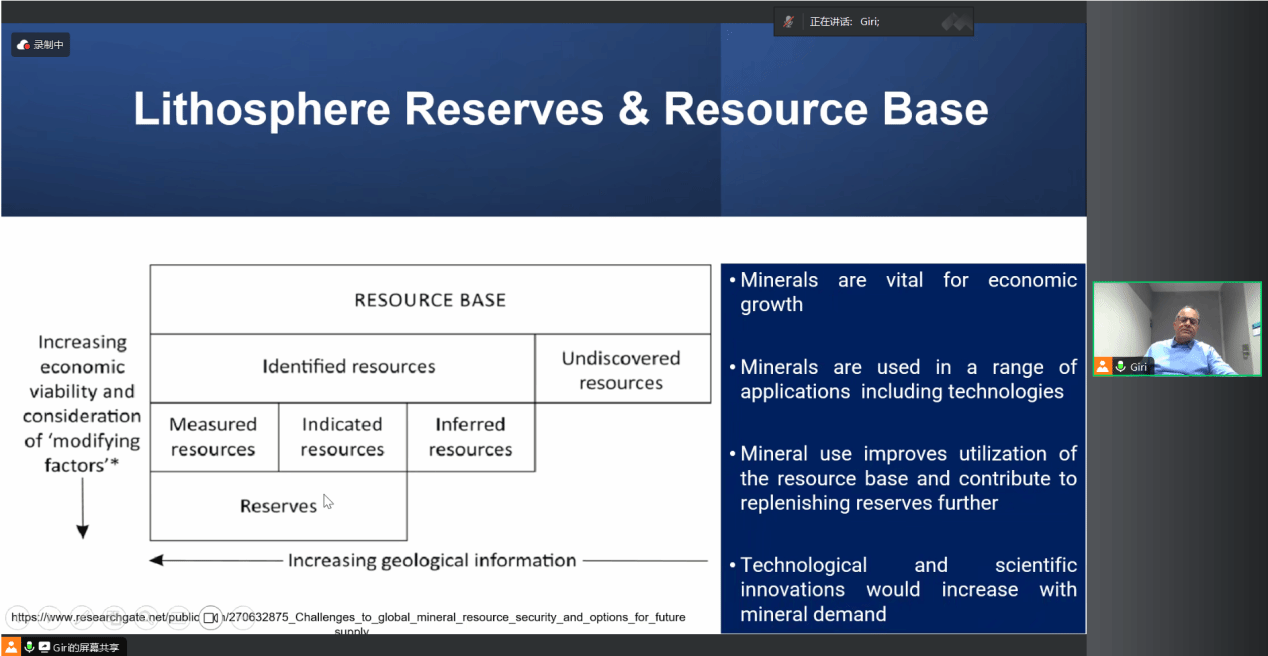Click the muted microphone icon in speaker bar
1268x656 pixels.
tap(789, 22)
